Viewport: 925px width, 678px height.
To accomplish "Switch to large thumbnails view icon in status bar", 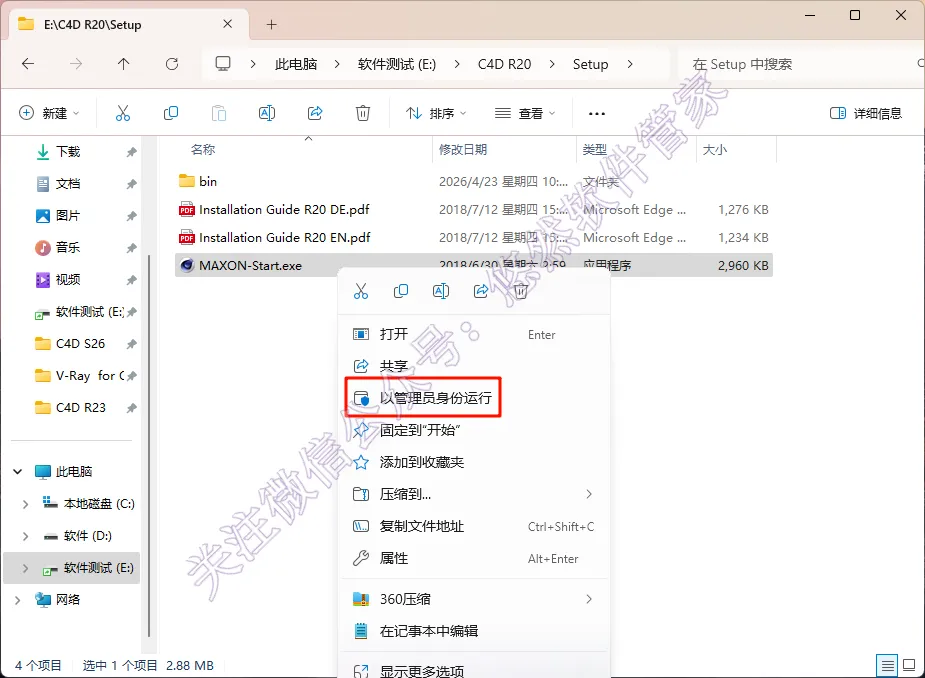I will tap(909, 666).
